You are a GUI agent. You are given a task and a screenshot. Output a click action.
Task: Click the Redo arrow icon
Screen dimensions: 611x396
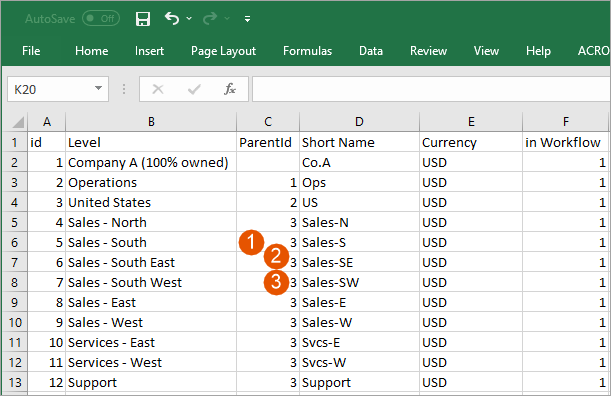[x=210, y=18]
